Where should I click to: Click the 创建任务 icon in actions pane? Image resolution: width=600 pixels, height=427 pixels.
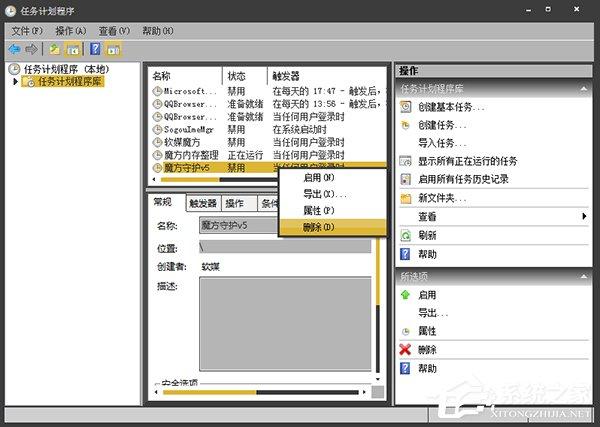405,125
